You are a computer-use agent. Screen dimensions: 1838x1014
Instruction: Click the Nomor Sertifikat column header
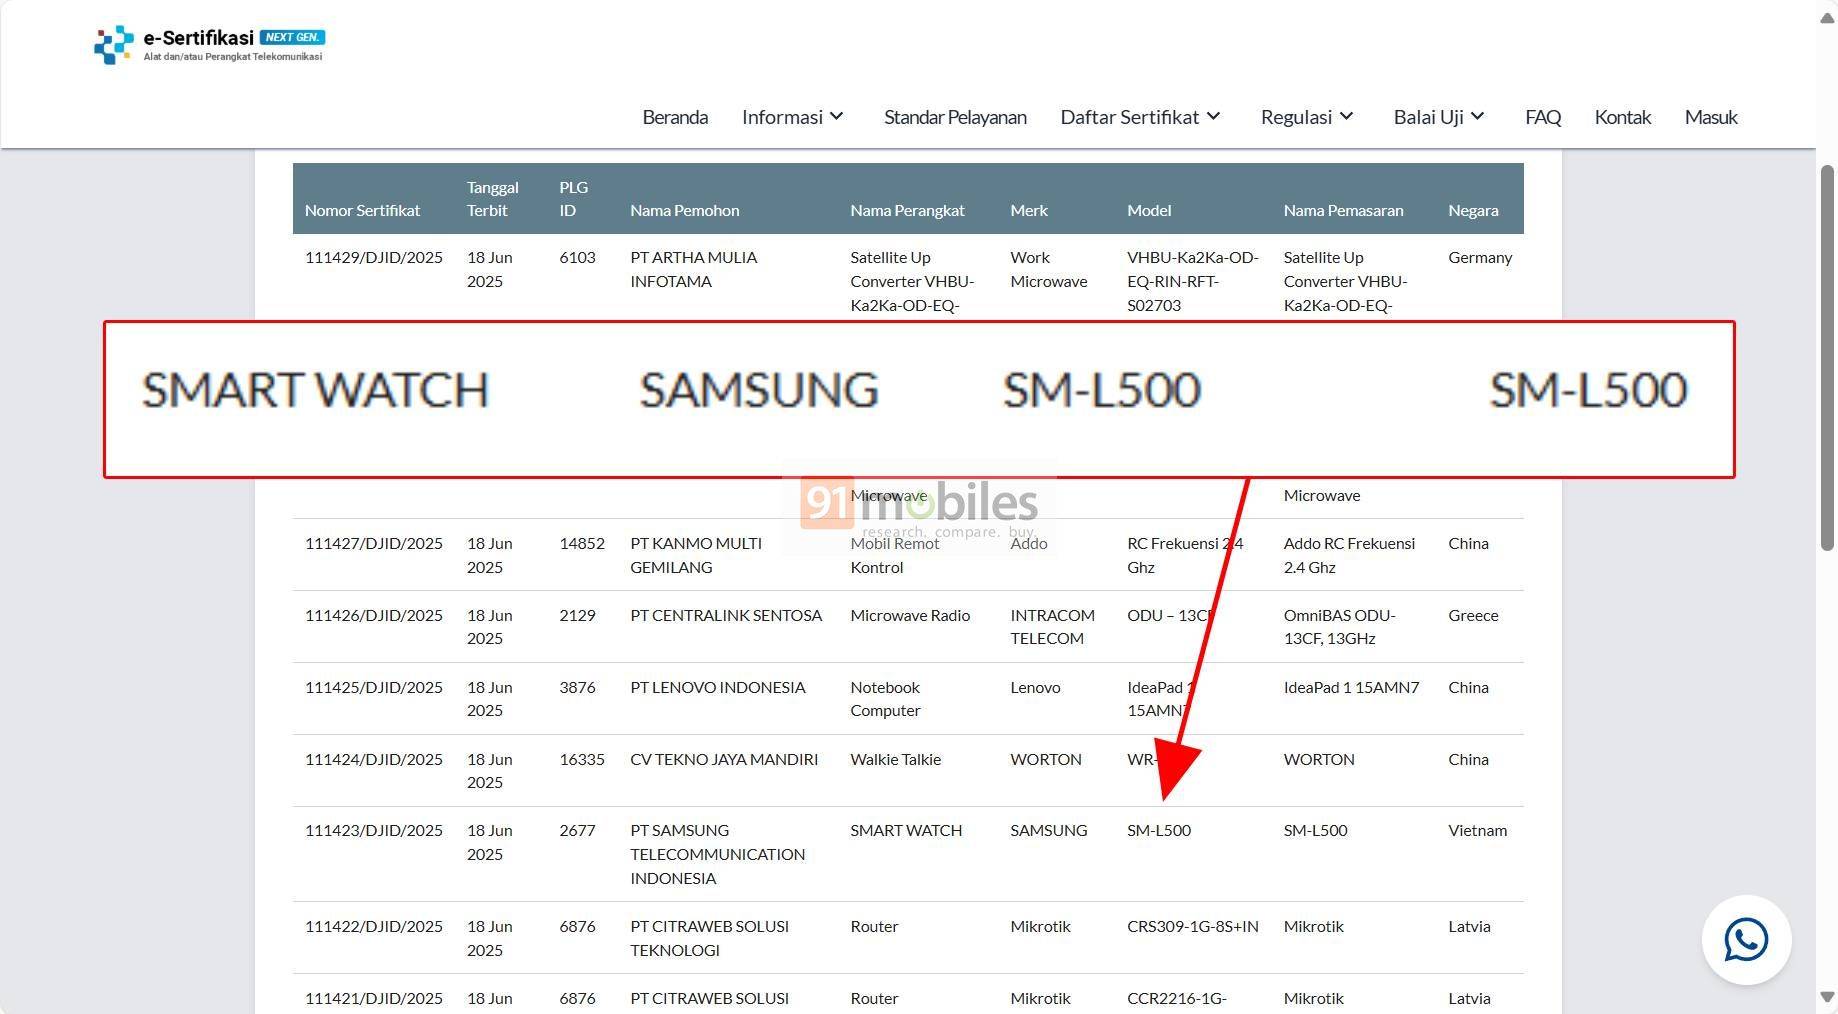[x=362, y=210]
